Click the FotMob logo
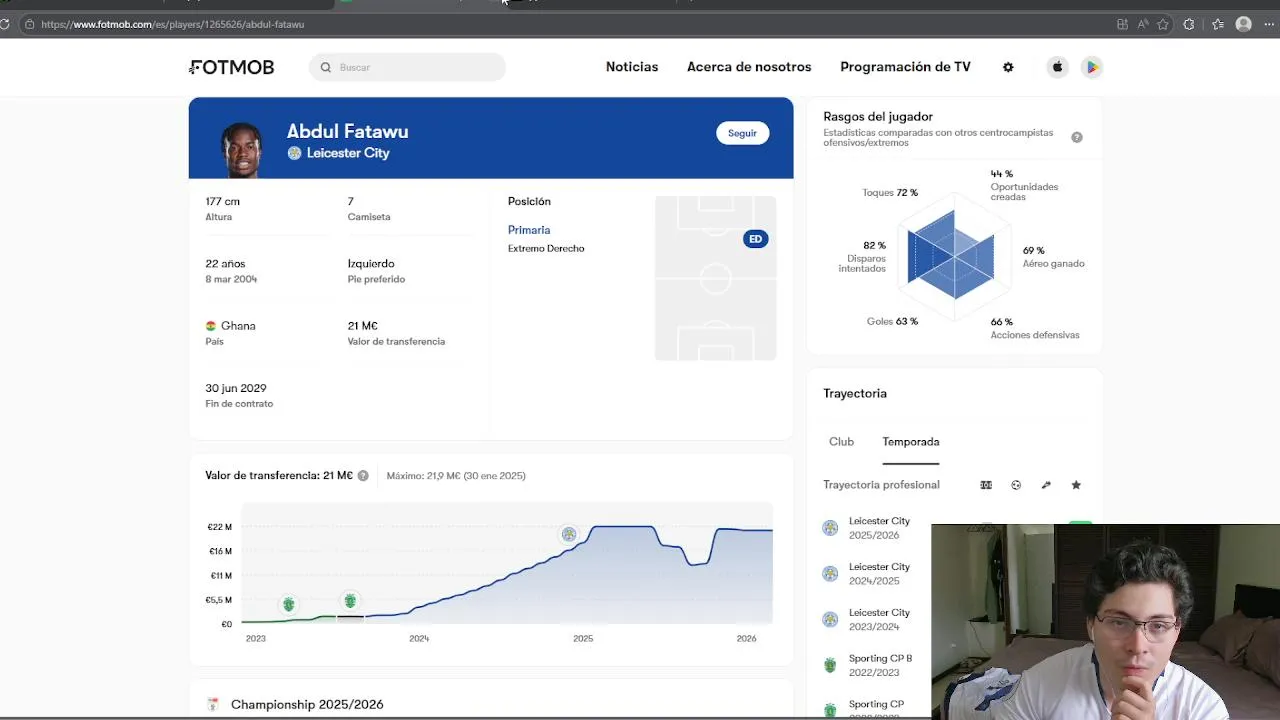This screenshot has height=720, width=1280. tap(231, 67)
